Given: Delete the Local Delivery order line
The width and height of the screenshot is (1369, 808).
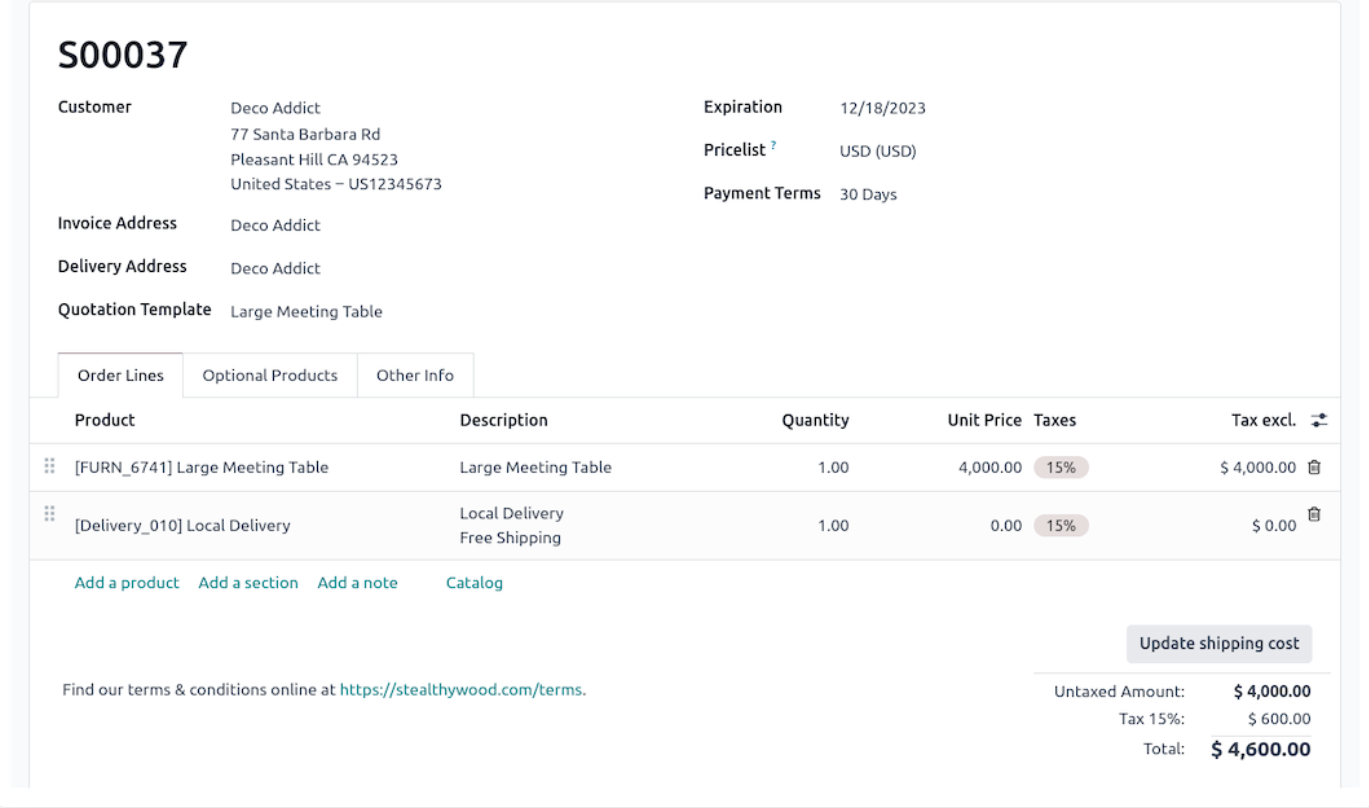Looking at the screenshot, I should (x=1314, y=514).
